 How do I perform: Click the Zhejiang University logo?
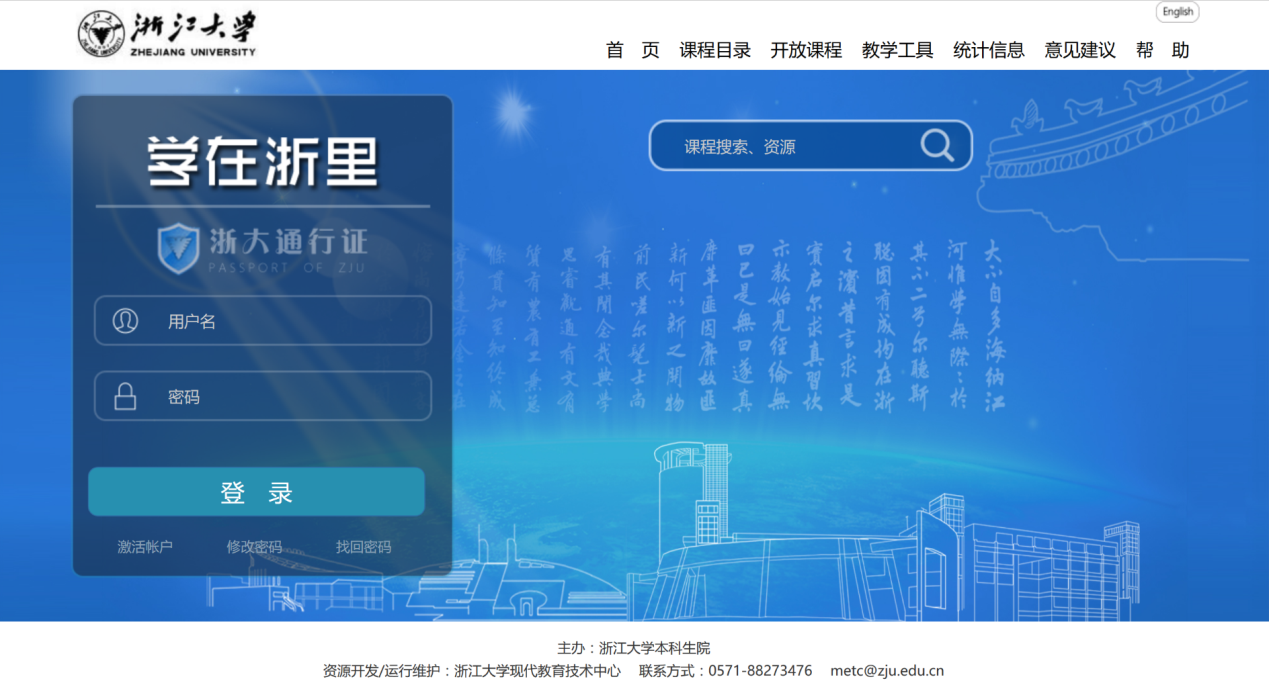click(x=167, y=34)
